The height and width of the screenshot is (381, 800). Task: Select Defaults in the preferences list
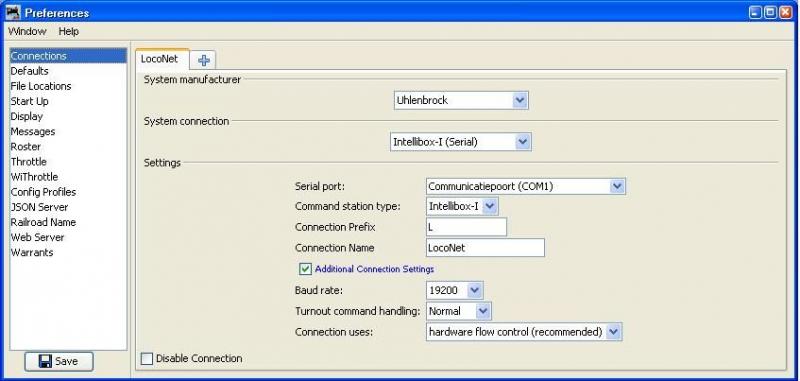click(x=68, y=71)
